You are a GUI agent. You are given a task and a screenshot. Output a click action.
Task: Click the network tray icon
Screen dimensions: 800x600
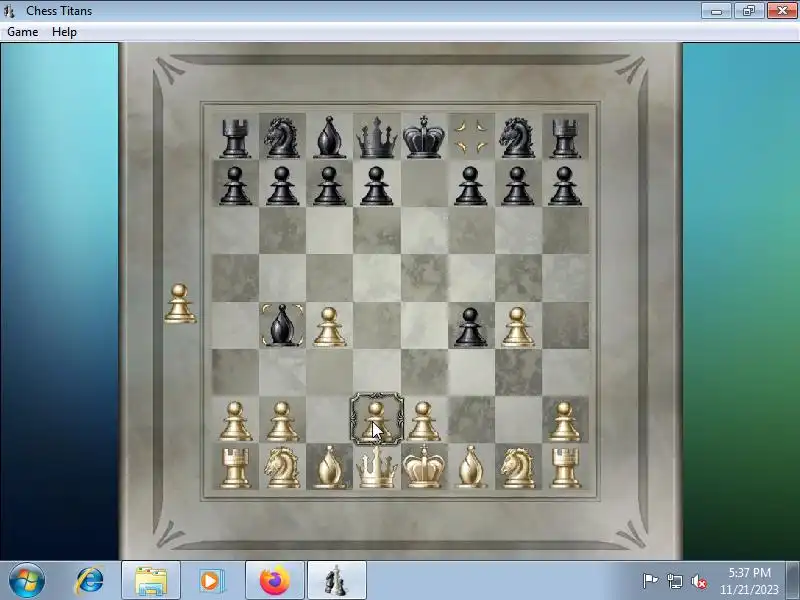[674, 581]
